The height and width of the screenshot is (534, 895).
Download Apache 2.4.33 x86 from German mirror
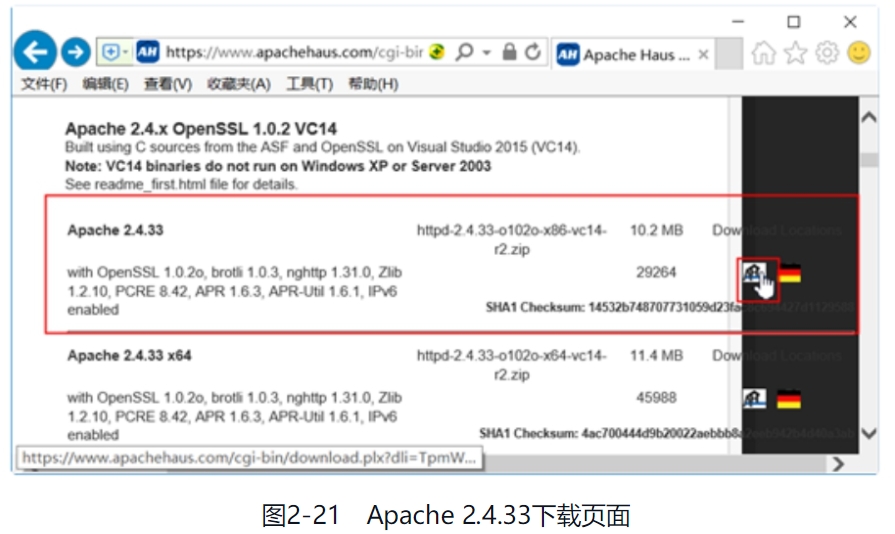click(x=790, y=273)
